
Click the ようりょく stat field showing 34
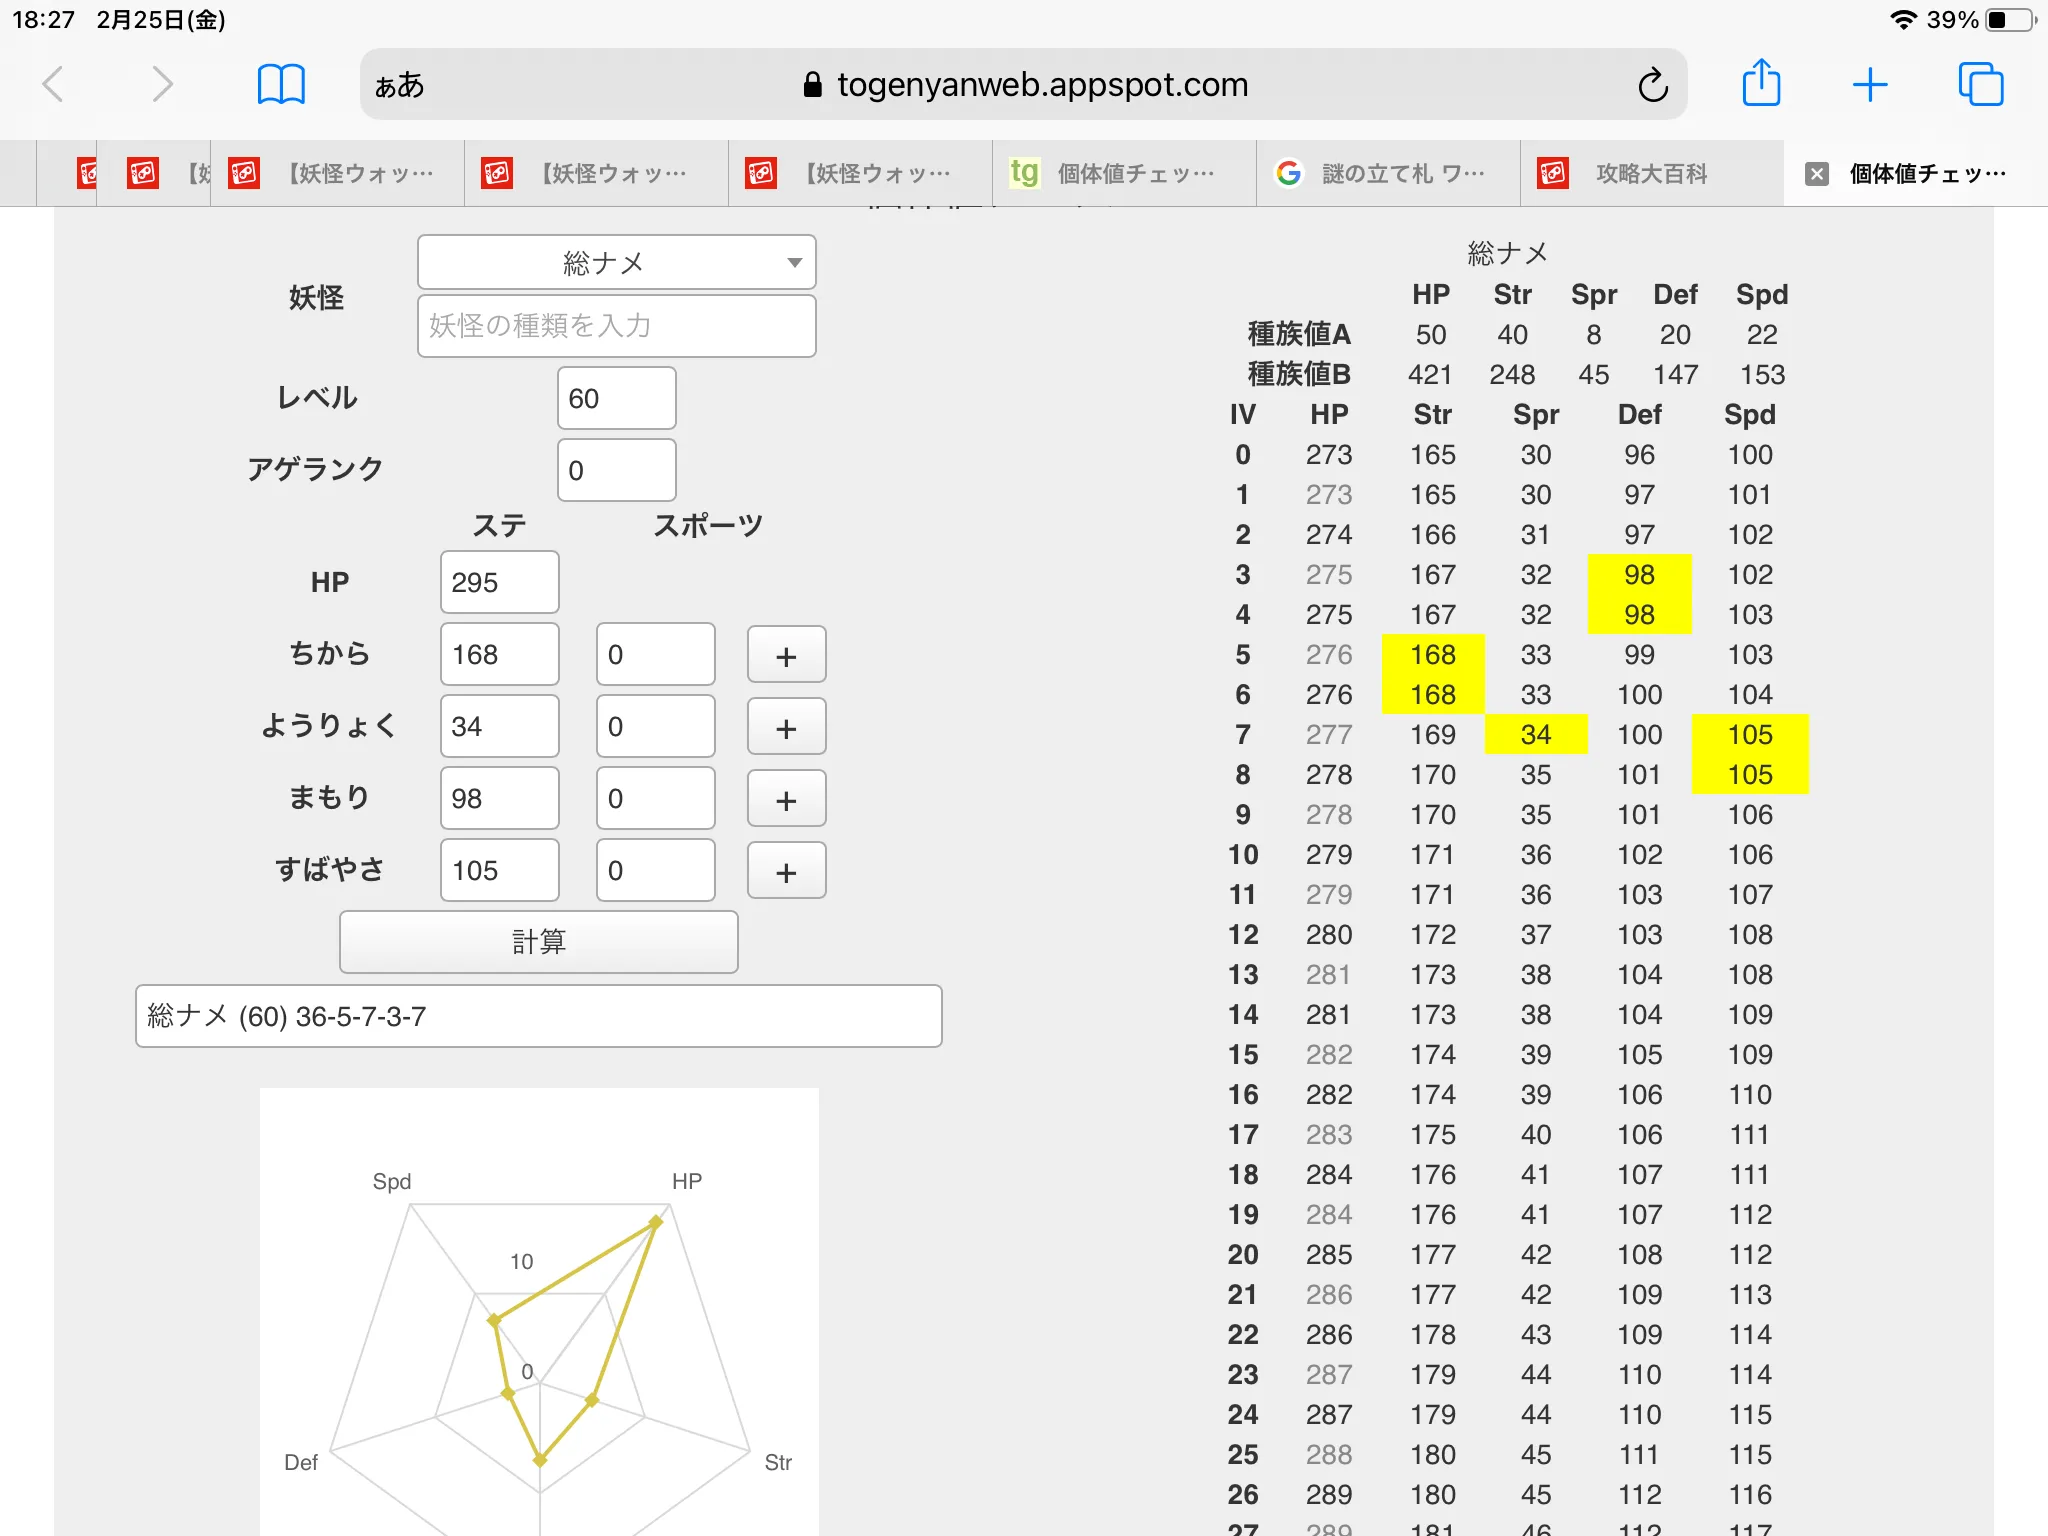coord(500,726)
